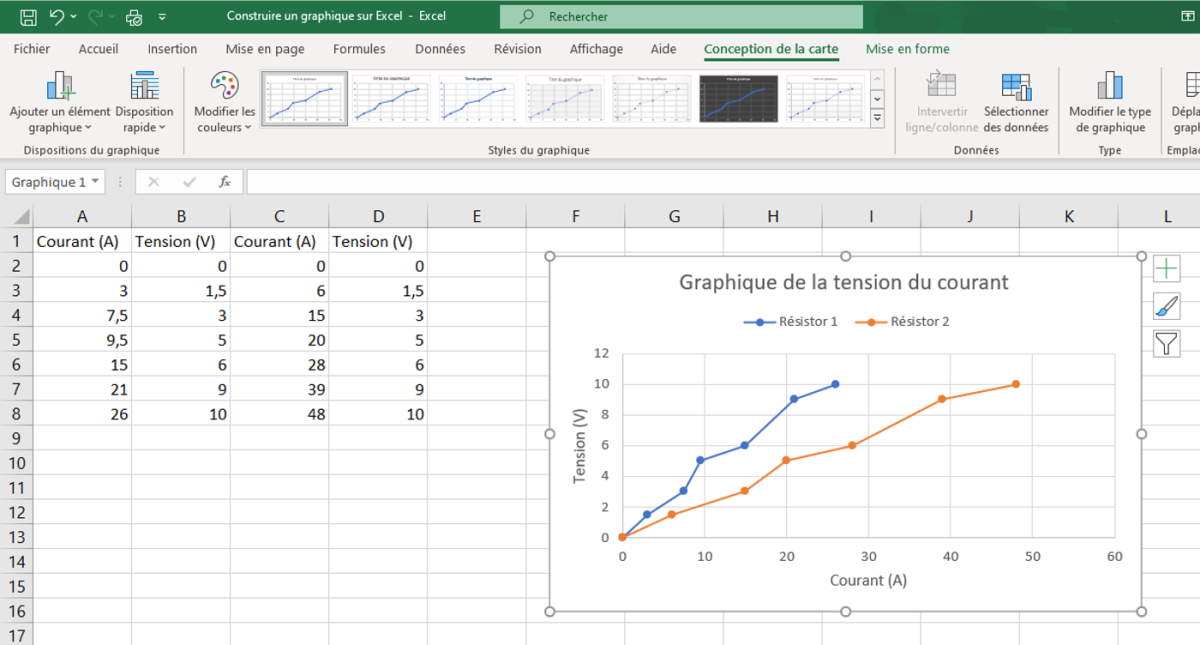The height and width of the screenshot is (645, 1200).
Task: Open the chart filters funnel button
Action: [x=1166, y=344]
